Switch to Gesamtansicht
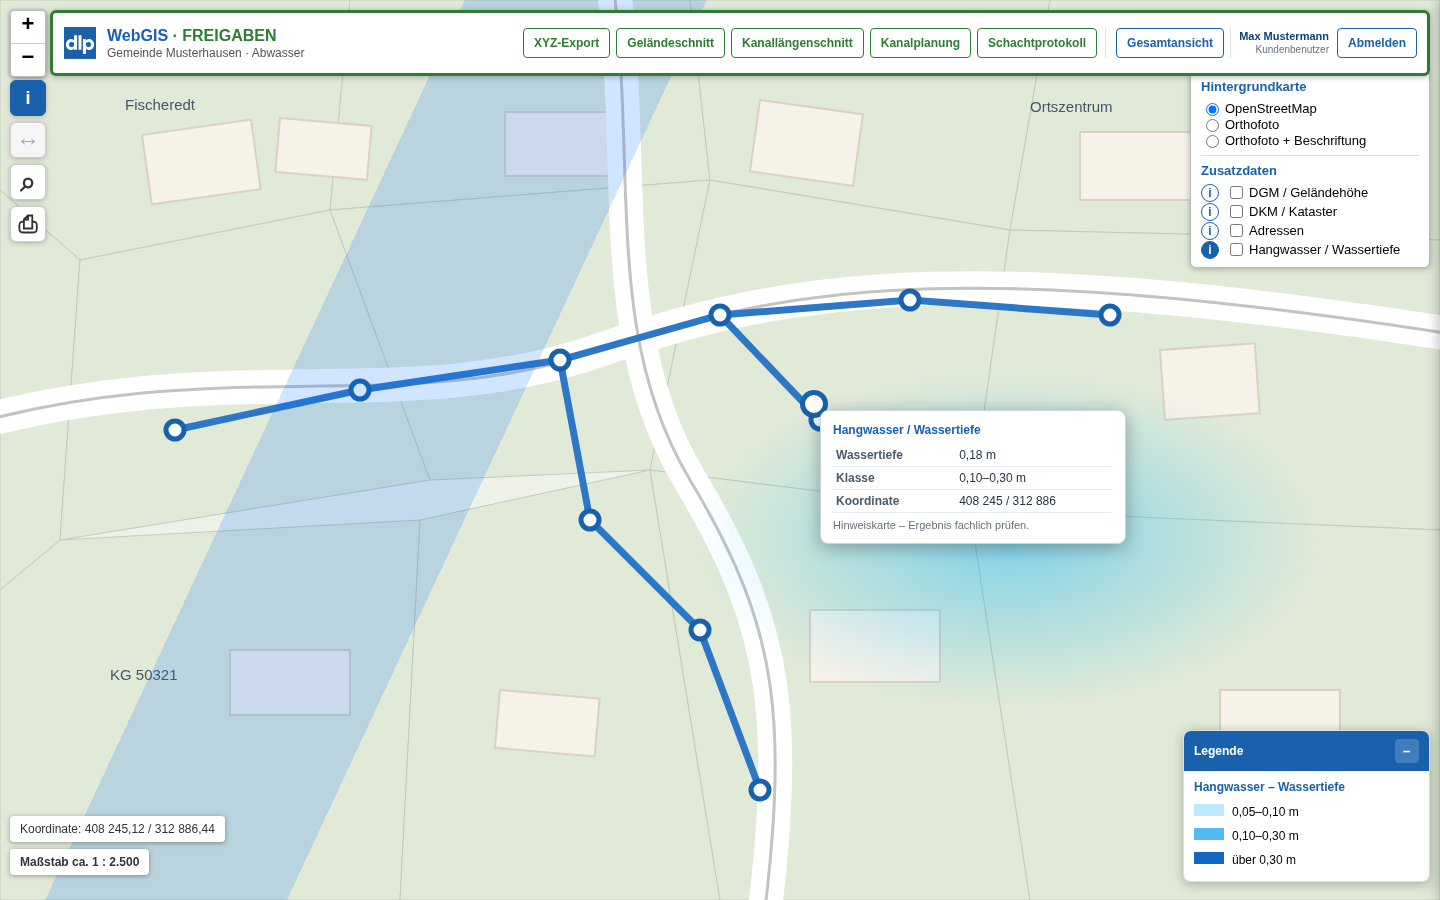Viewport: 1440px width, 900px height. [1170, 43]
